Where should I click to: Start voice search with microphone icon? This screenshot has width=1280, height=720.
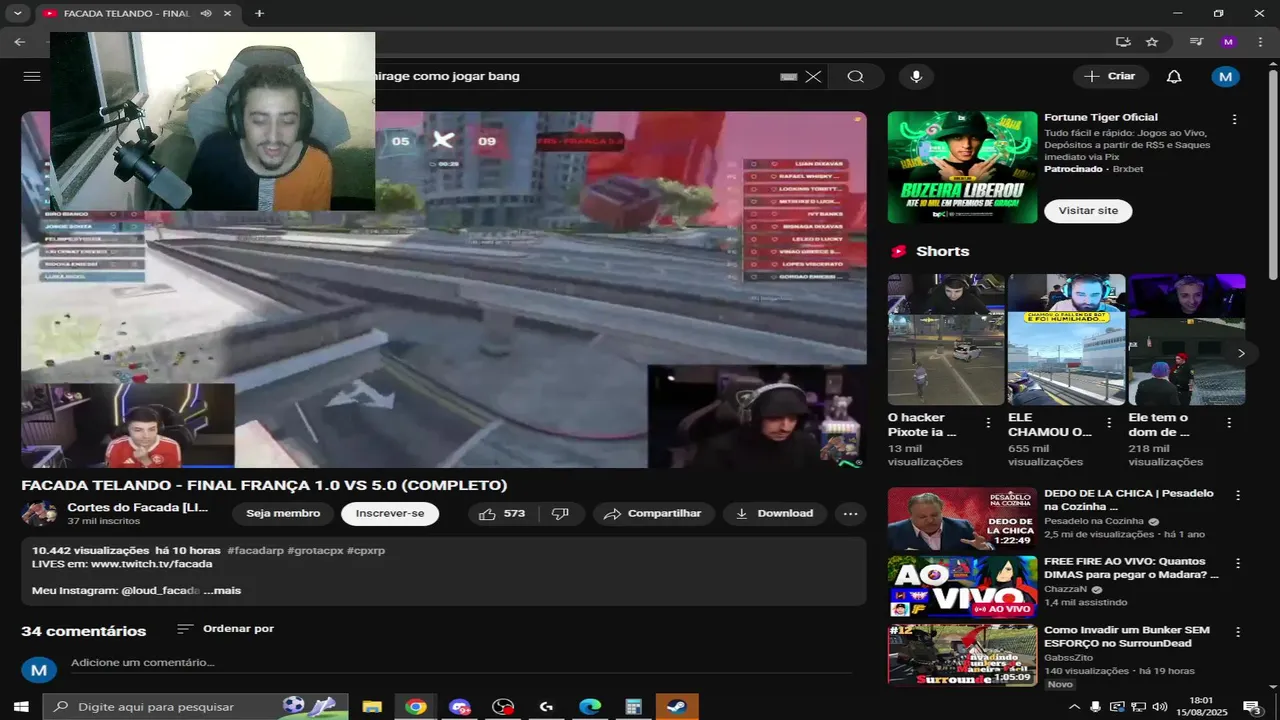coord(915,76)
